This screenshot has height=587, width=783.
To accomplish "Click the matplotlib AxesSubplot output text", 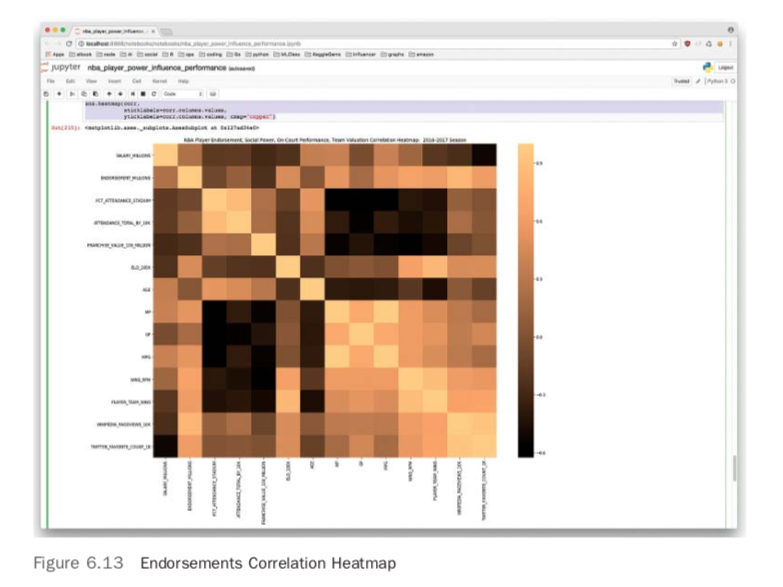I will click(x=172, y=128).
